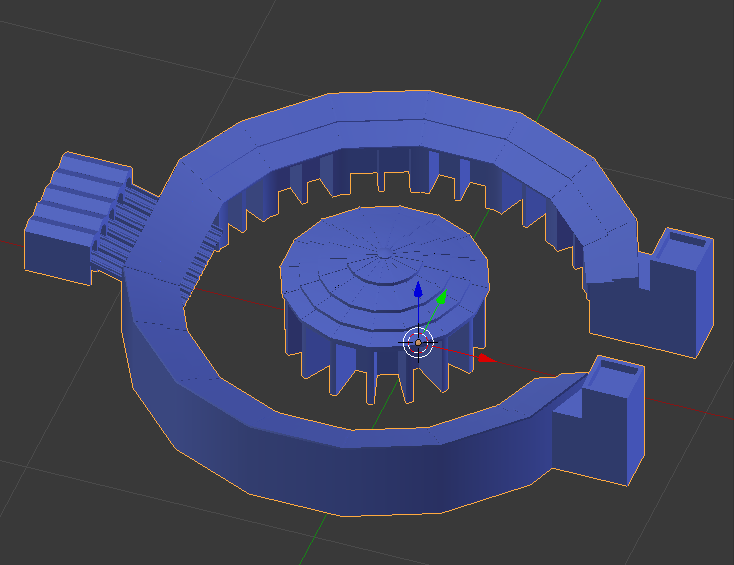This screenshot has height=565, width=734.
Task: Select the lower right slotted bracket
Action: point(604,421)
